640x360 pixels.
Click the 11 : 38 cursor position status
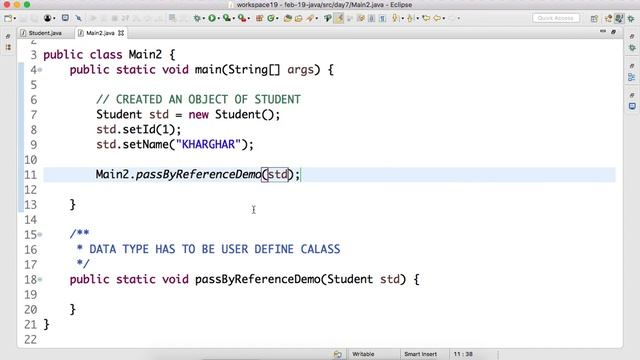point(463,354)
